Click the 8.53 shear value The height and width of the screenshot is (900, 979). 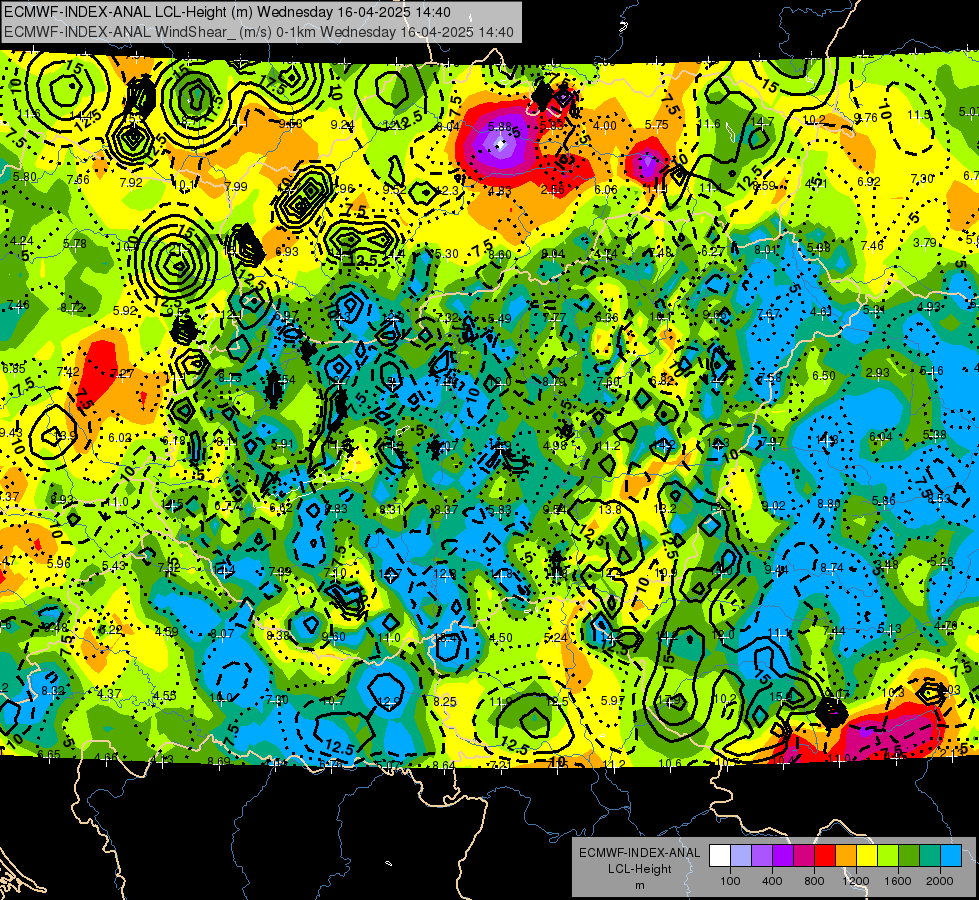[x=938, y=498]
